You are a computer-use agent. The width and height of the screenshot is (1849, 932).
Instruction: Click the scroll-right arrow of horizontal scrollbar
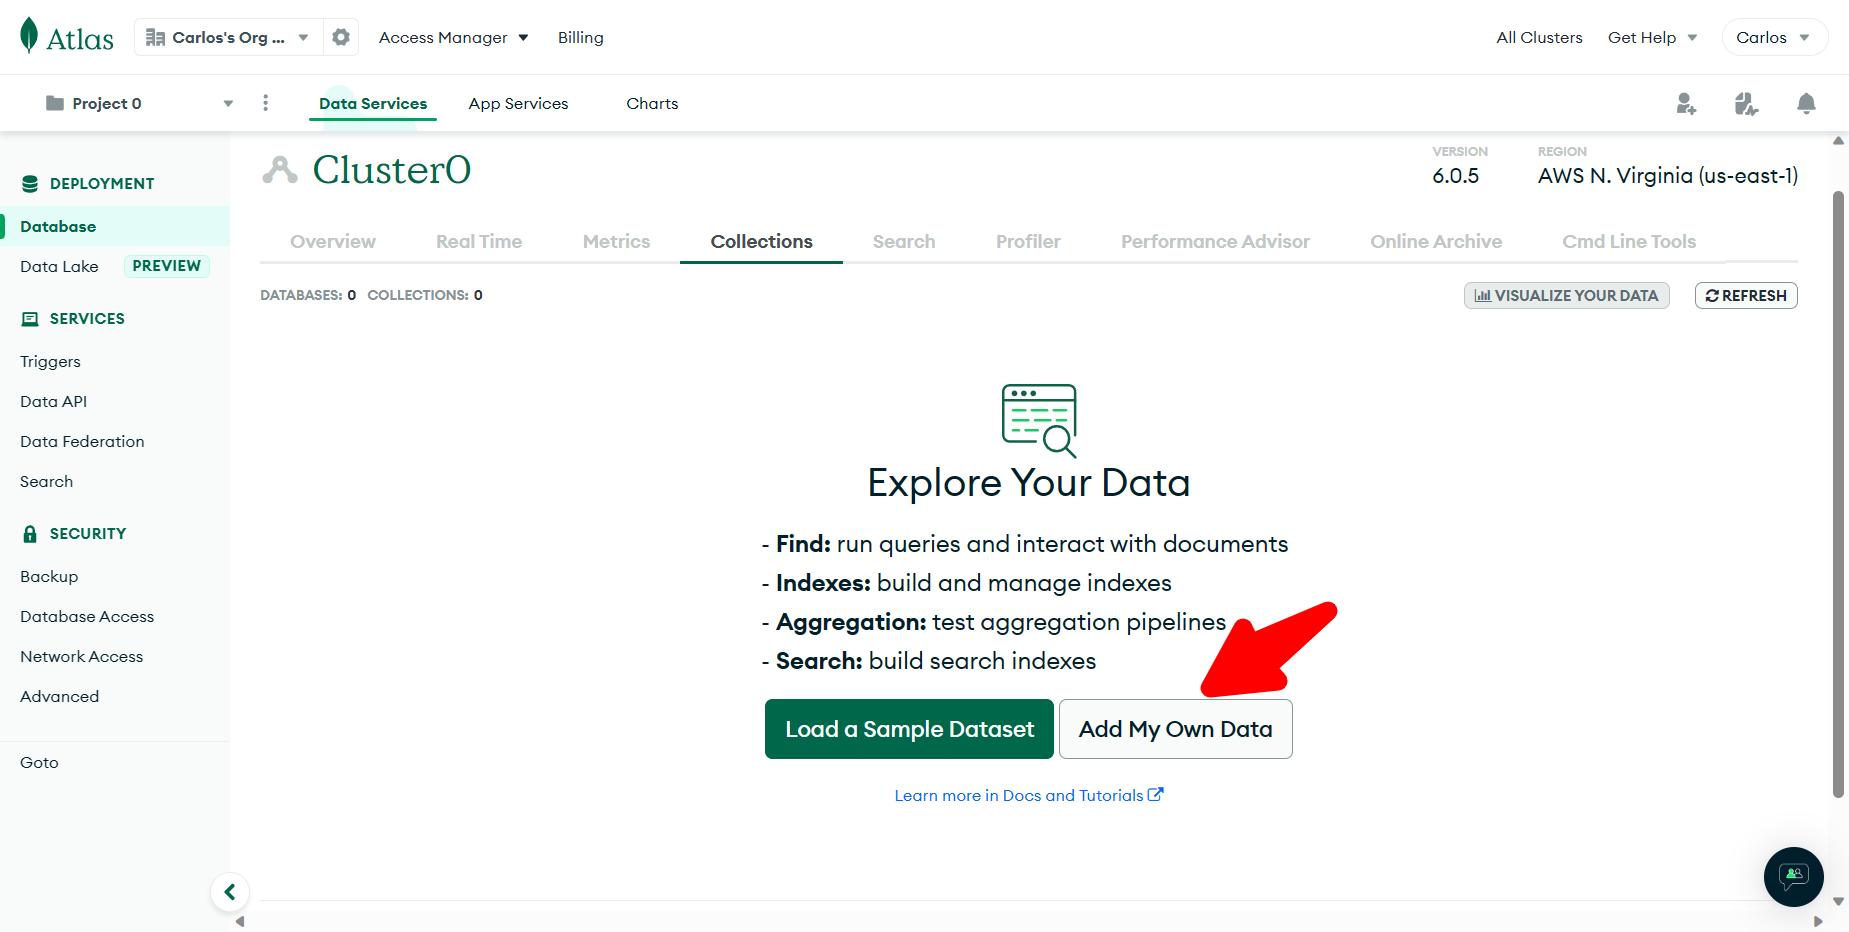(x=1818, y=922)
